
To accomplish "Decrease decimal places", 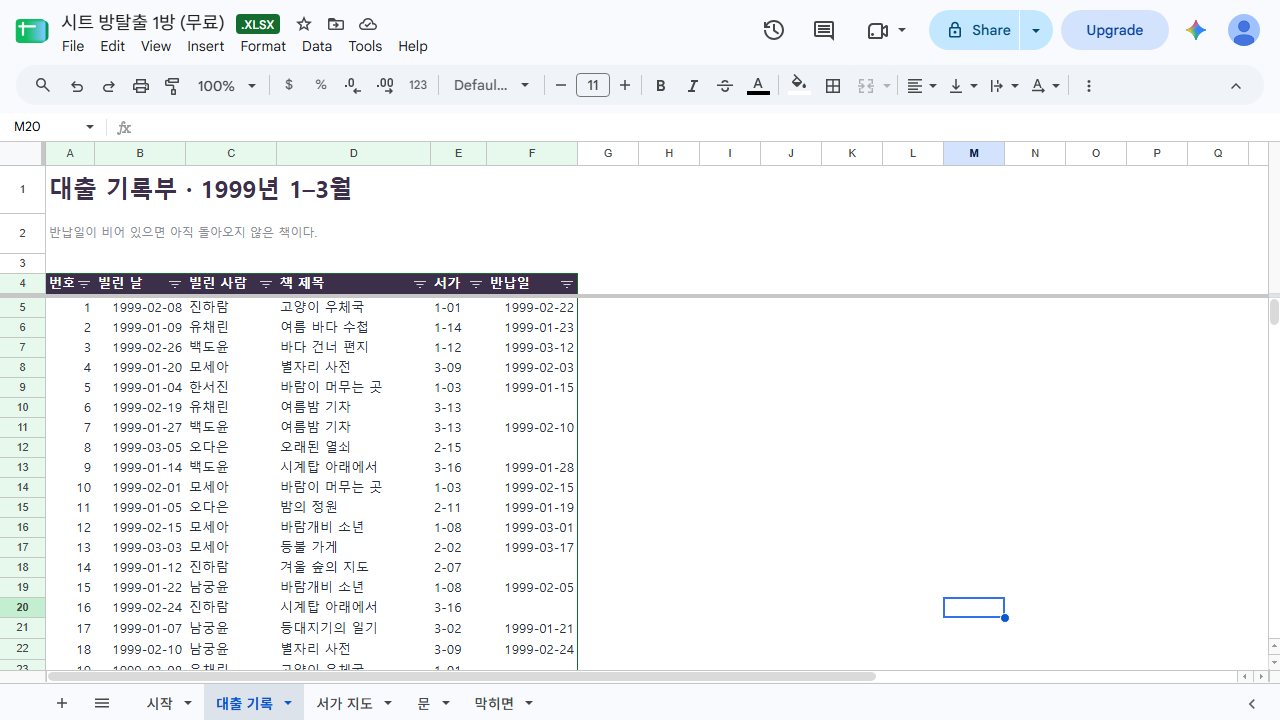I will (x=353, y=86).
